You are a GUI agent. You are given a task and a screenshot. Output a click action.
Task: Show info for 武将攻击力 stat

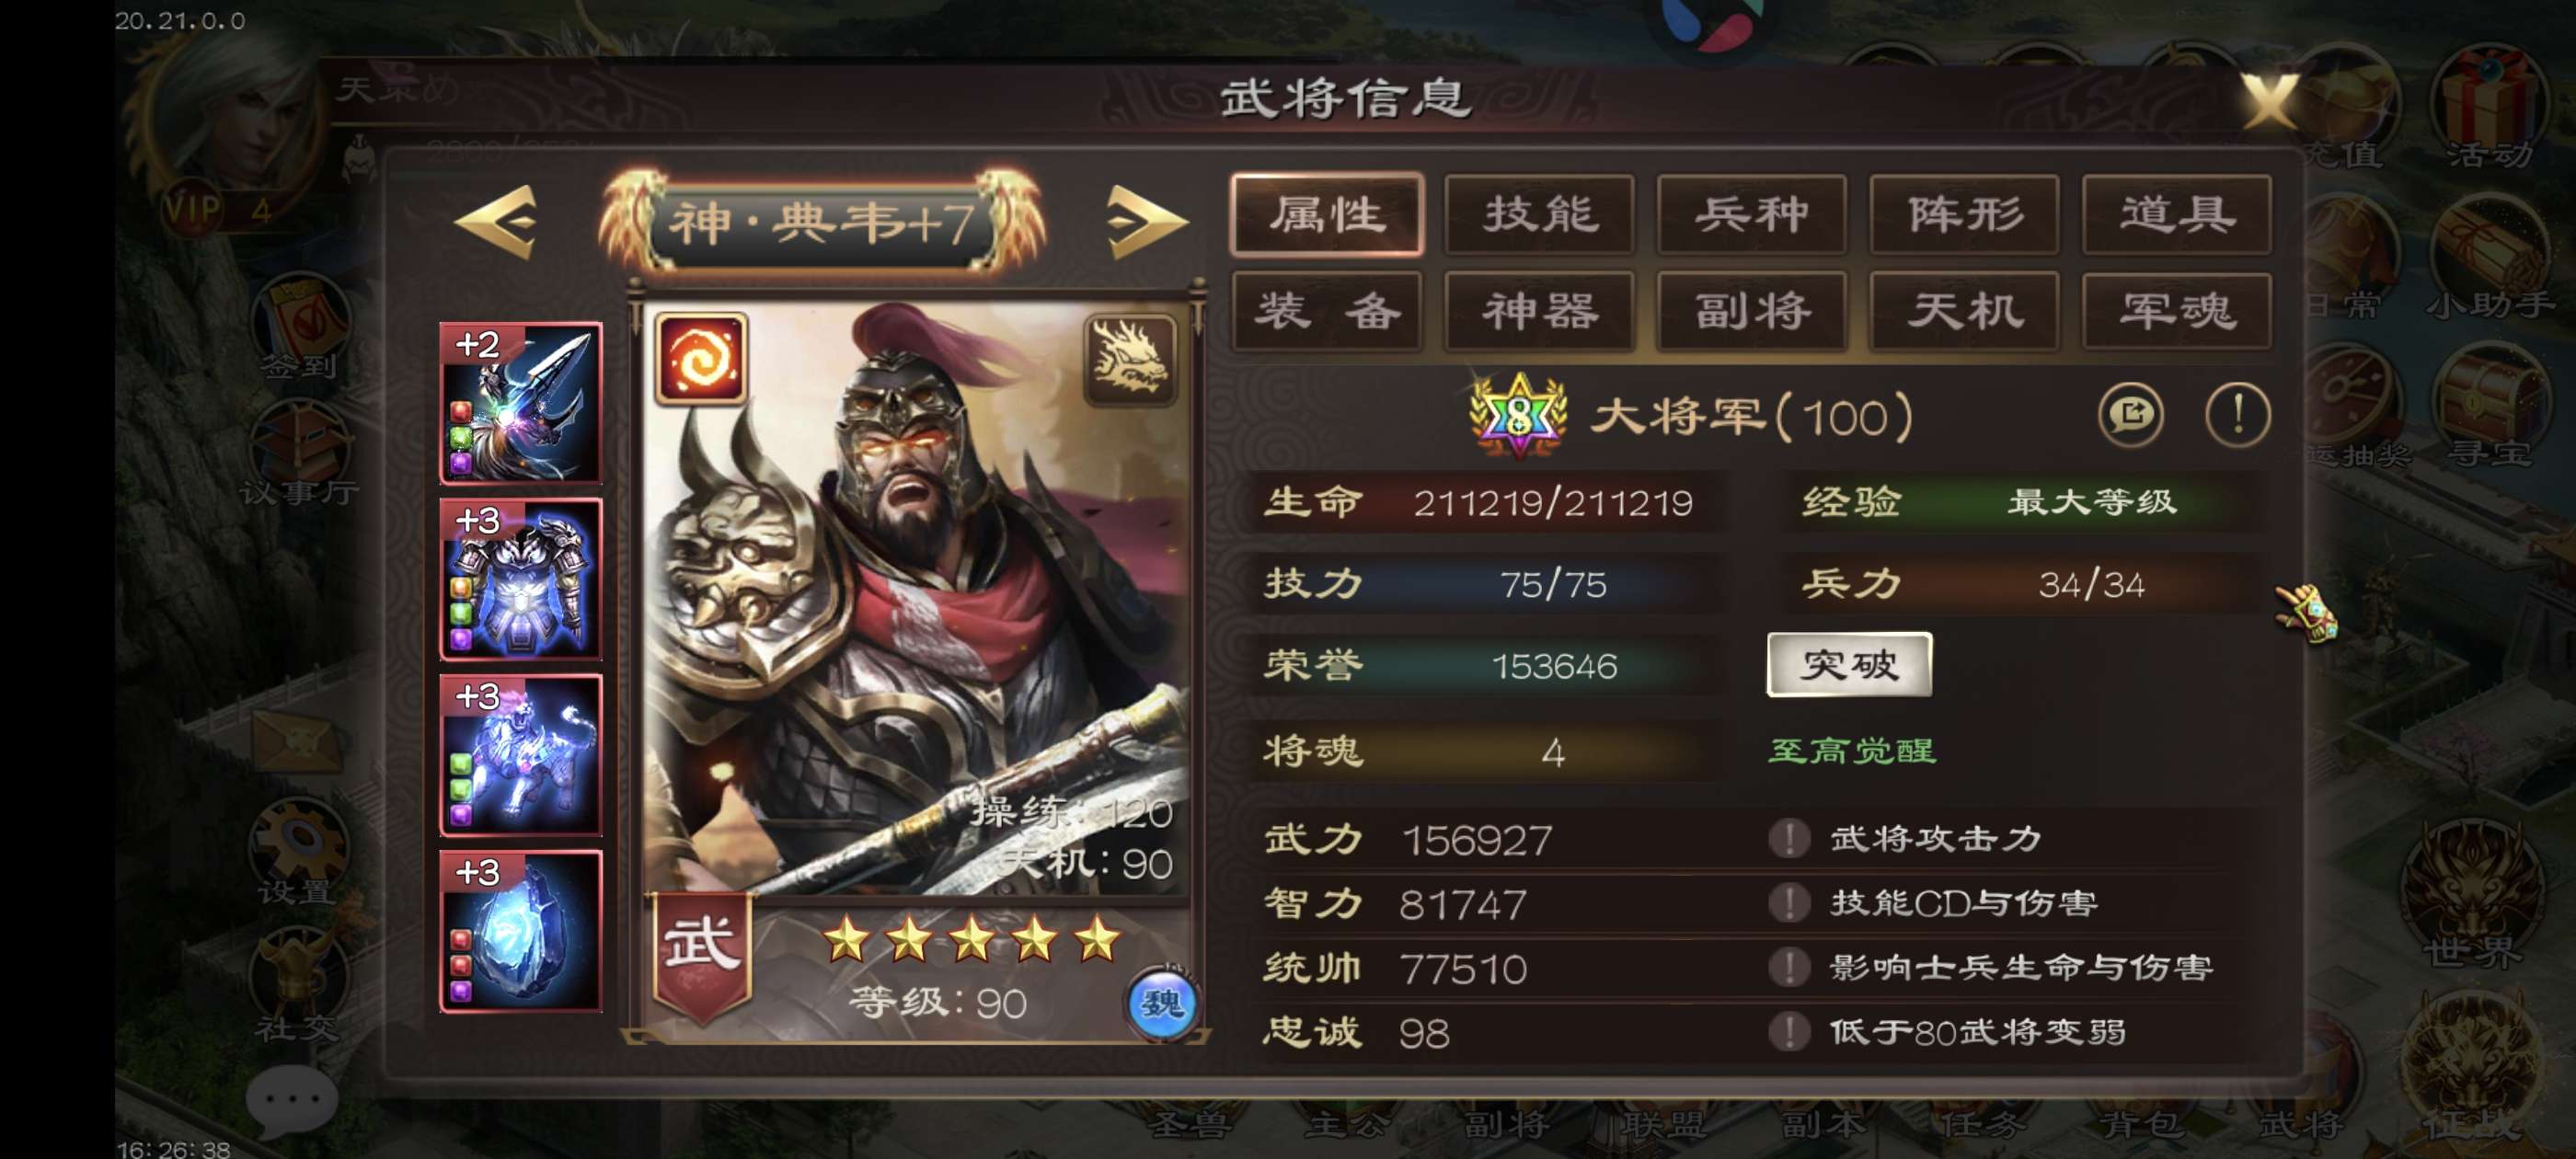[1789, 838]
